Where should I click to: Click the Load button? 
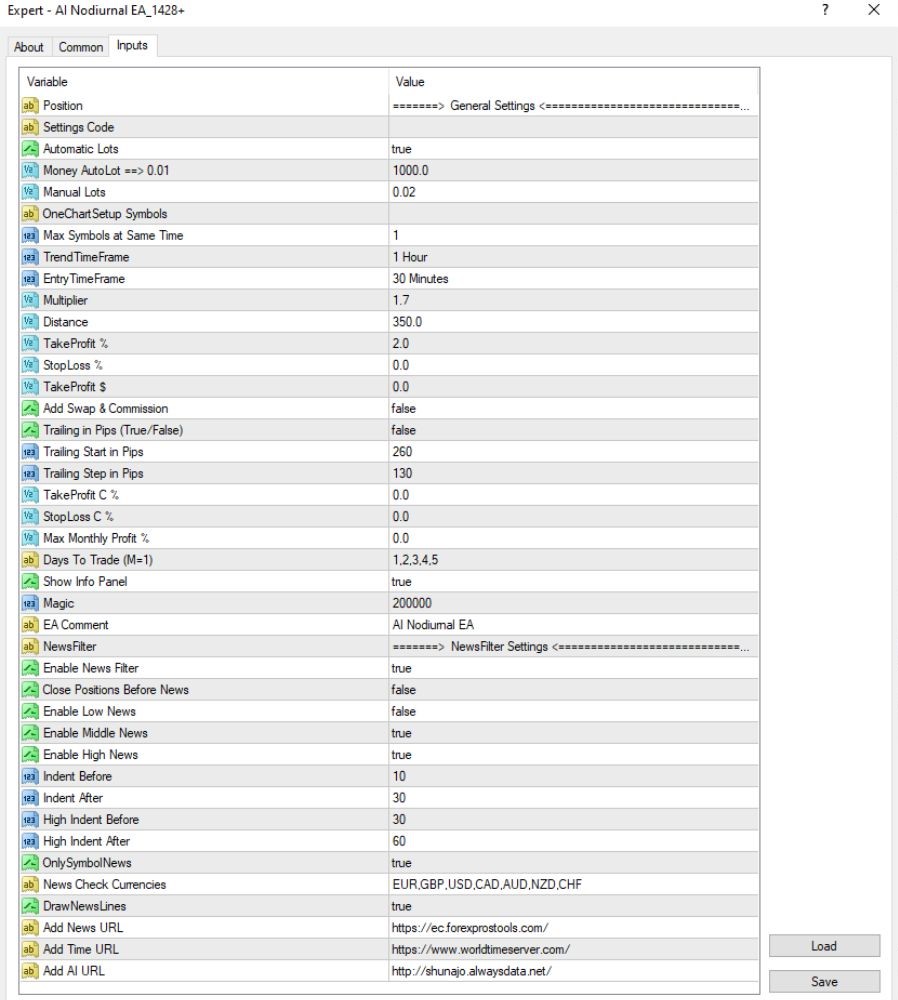(824, 946)
